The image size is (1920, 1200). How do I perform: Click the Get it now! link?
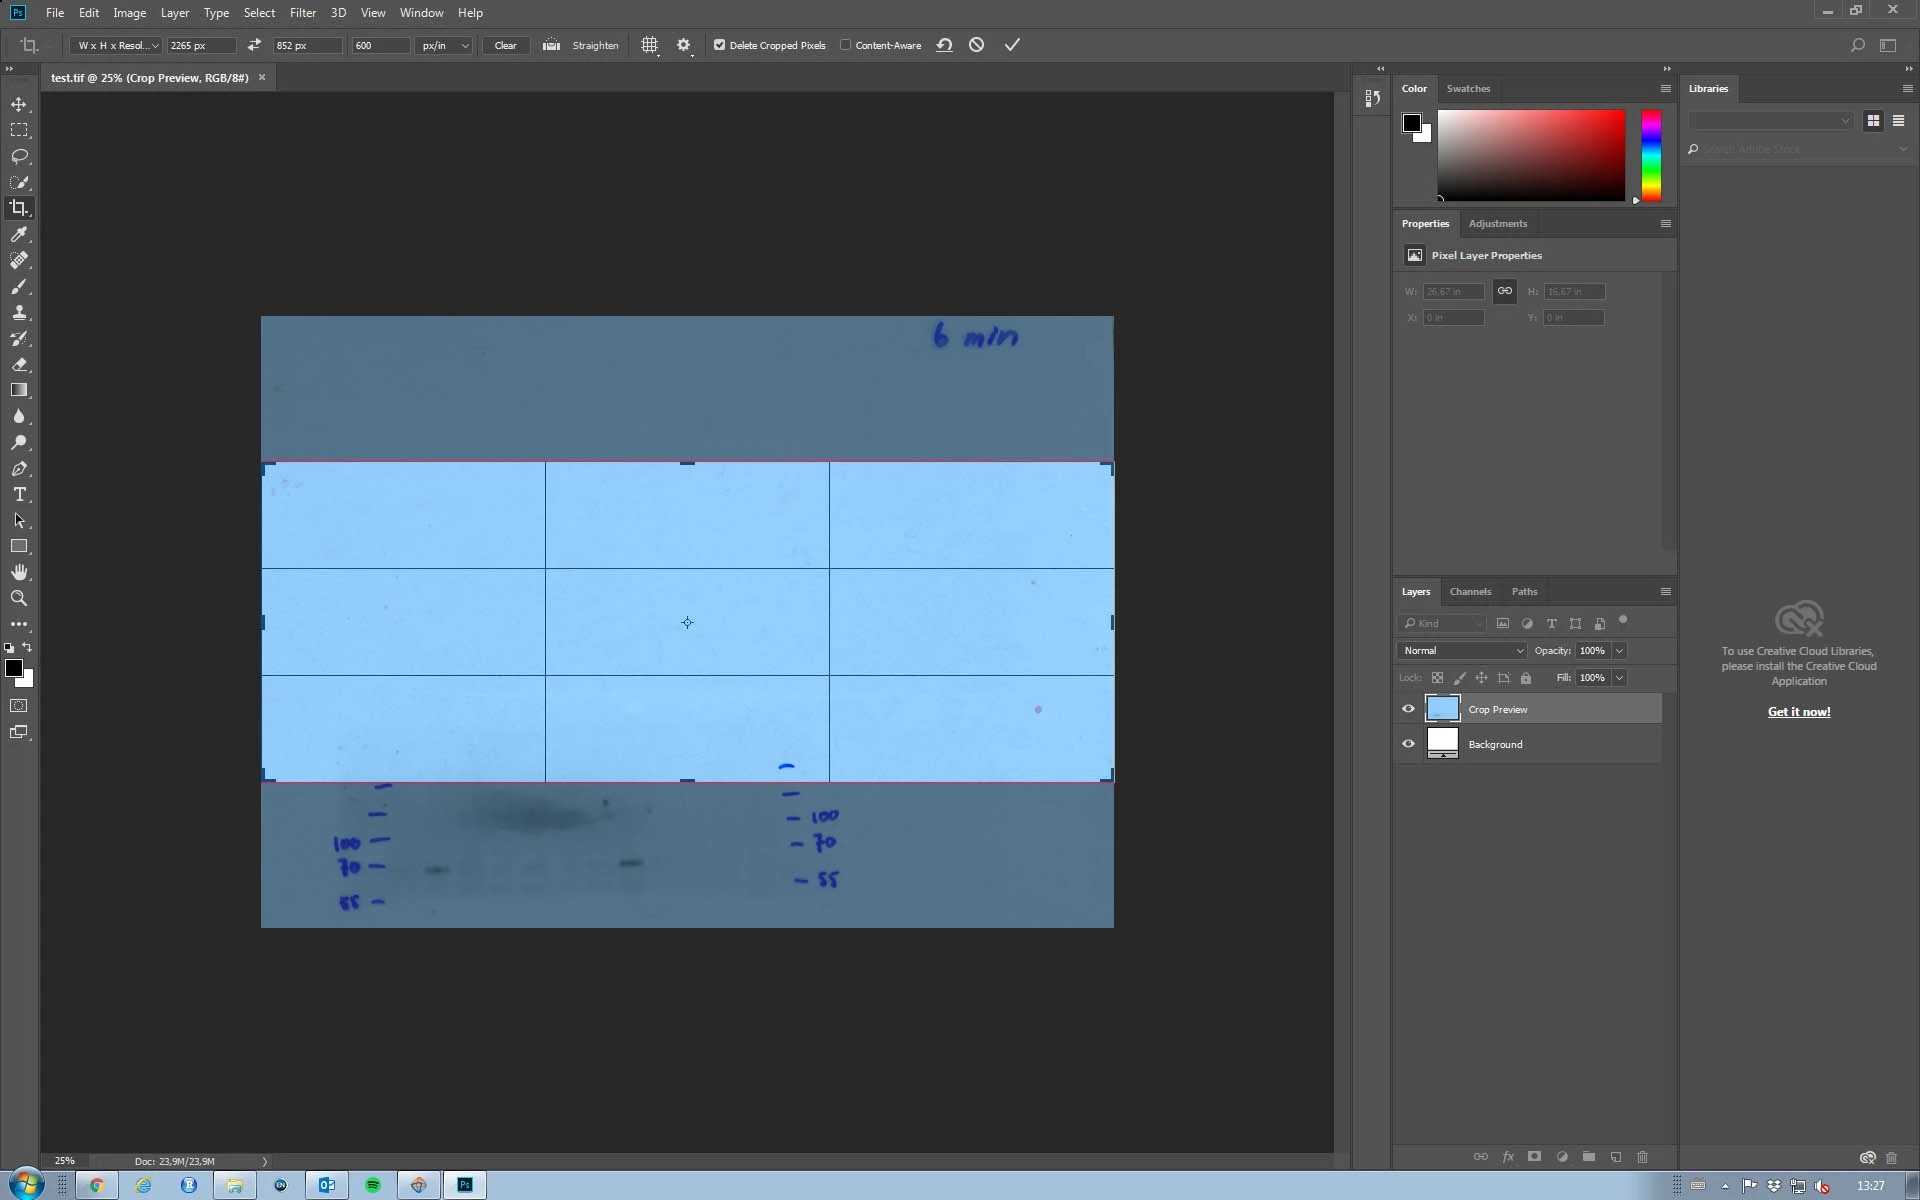(1798, 711)
